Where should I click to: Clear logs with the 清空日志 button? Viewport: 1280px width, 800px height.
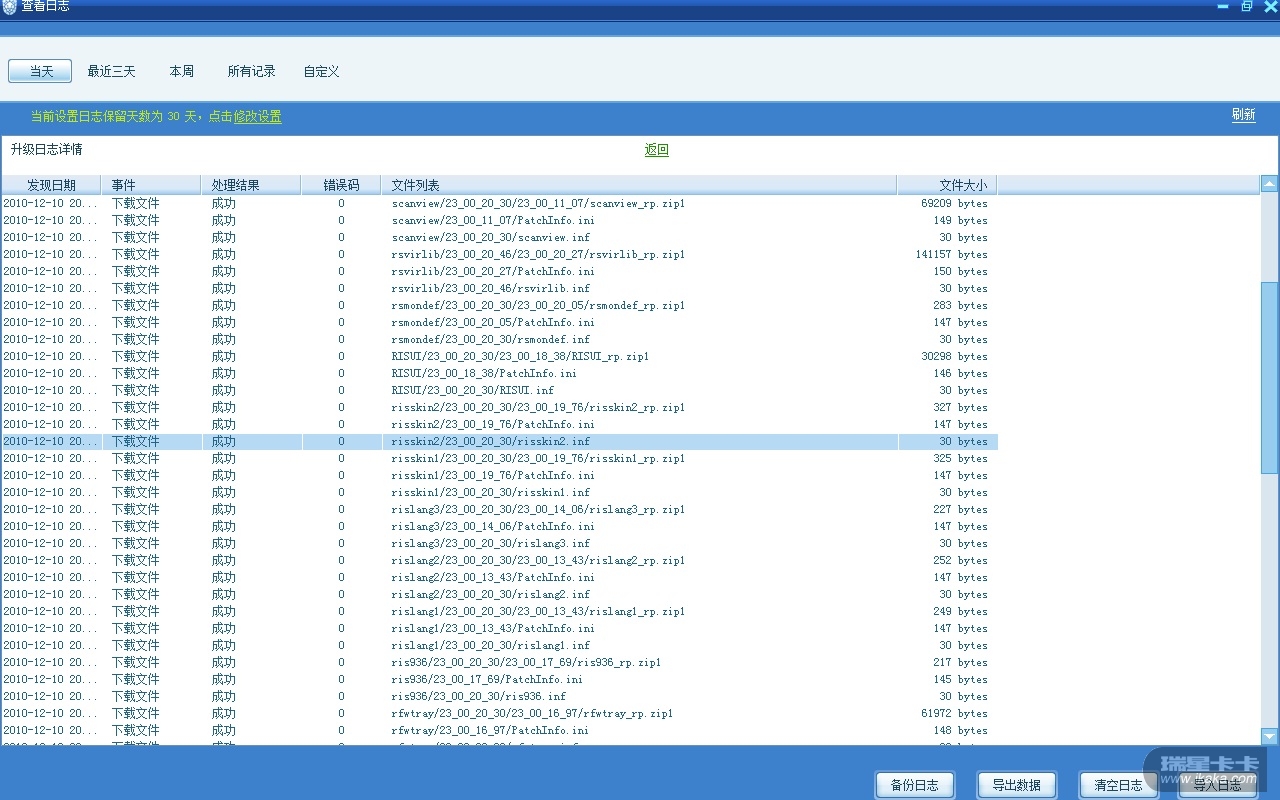click(x=1119, y=785)
